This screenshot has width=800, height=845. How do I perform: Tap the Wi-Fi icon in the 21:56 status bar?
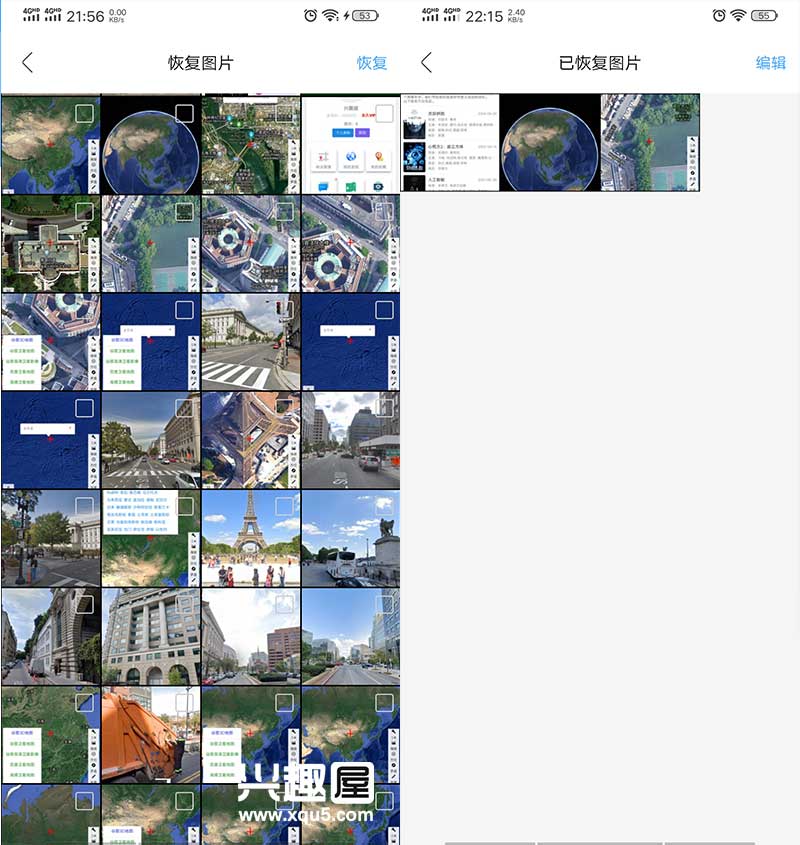coord(330,16)
